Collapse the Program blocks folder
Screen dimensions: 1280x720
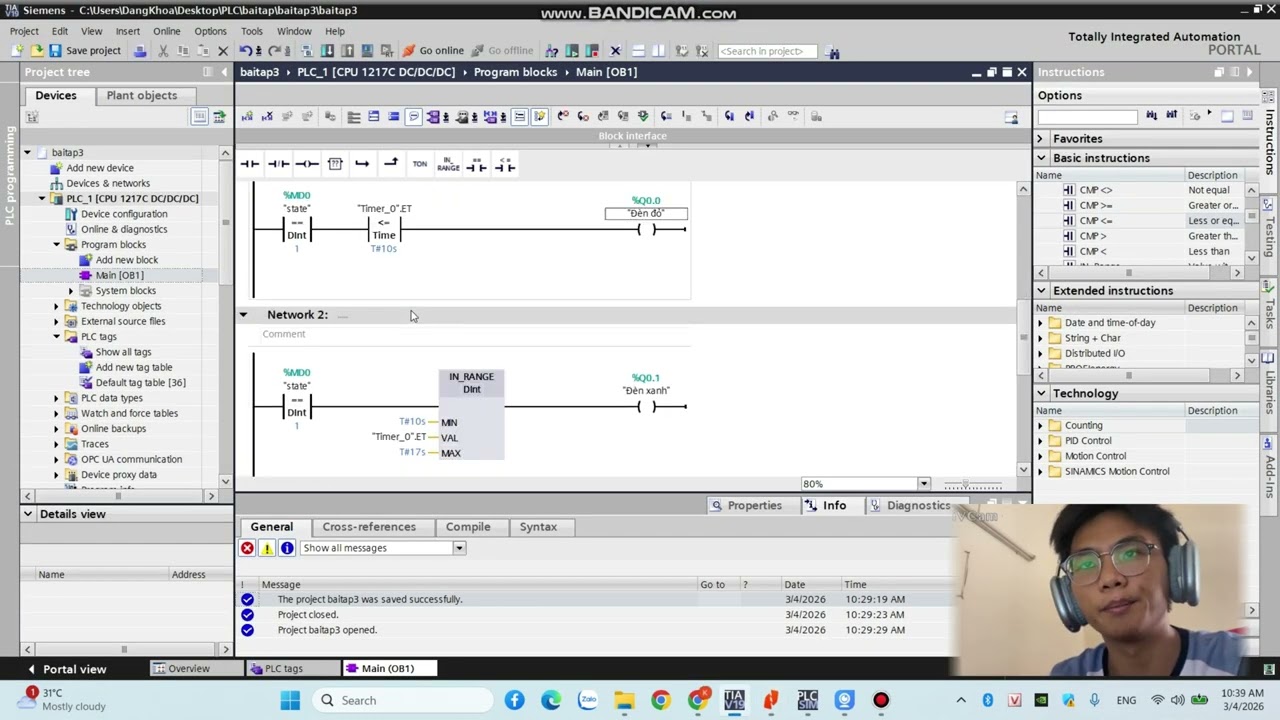pos(57,245)
